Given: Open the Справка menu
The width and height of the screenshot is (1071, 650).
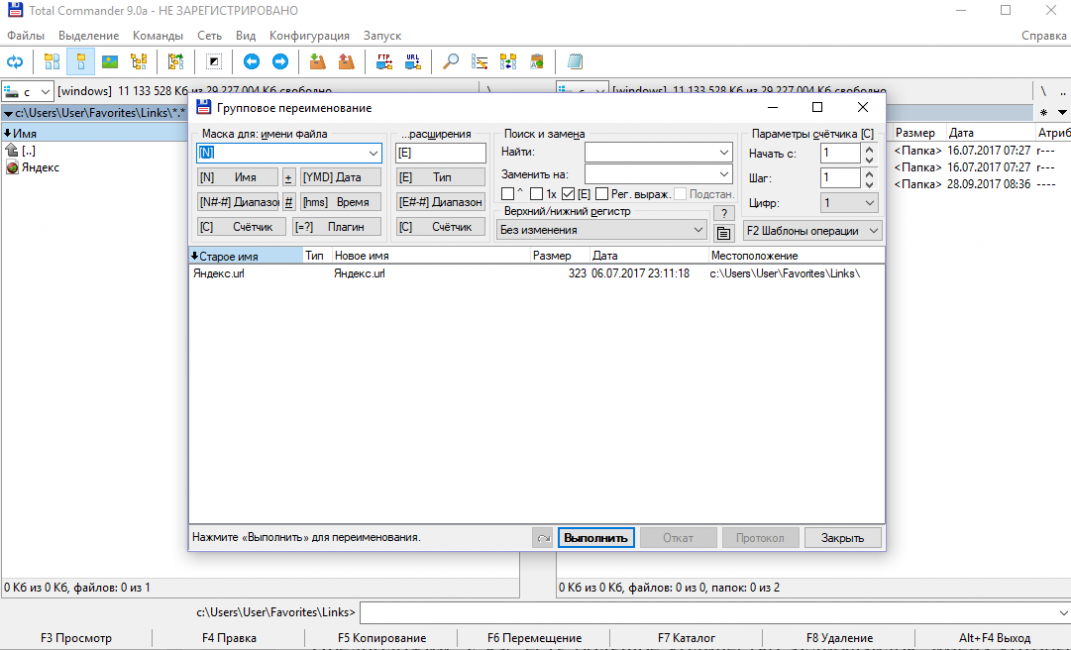Looking at the screenshot, I should click(x=1044, y=36).
